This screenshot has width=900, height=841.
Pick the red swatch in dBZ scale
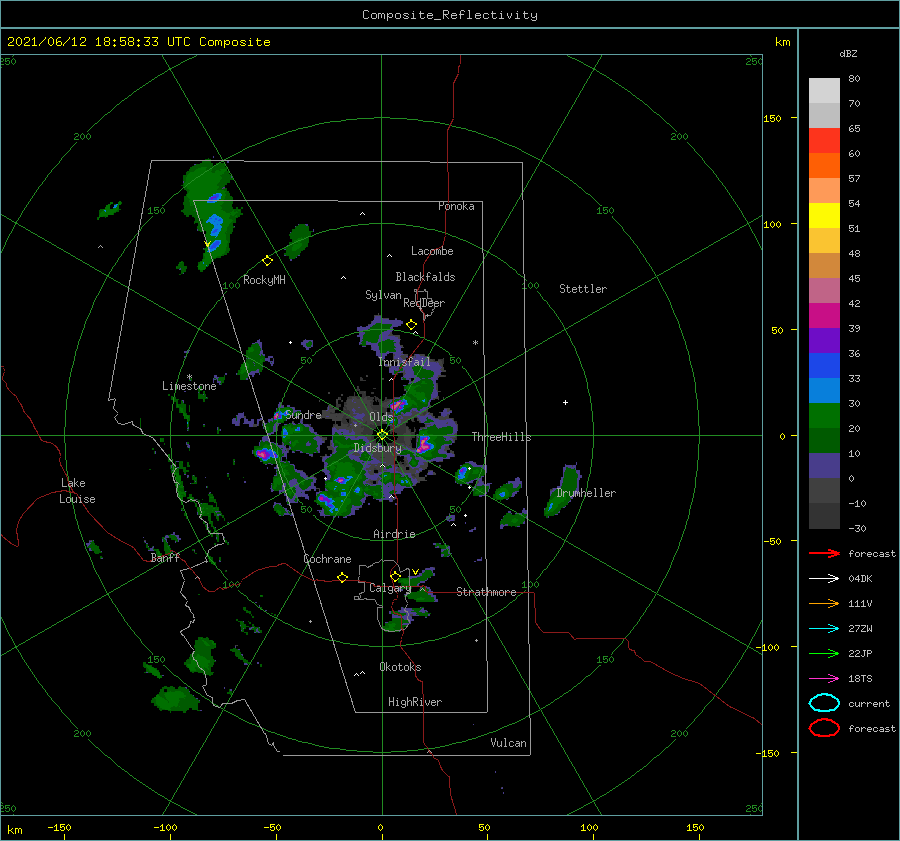click(824, 141)
